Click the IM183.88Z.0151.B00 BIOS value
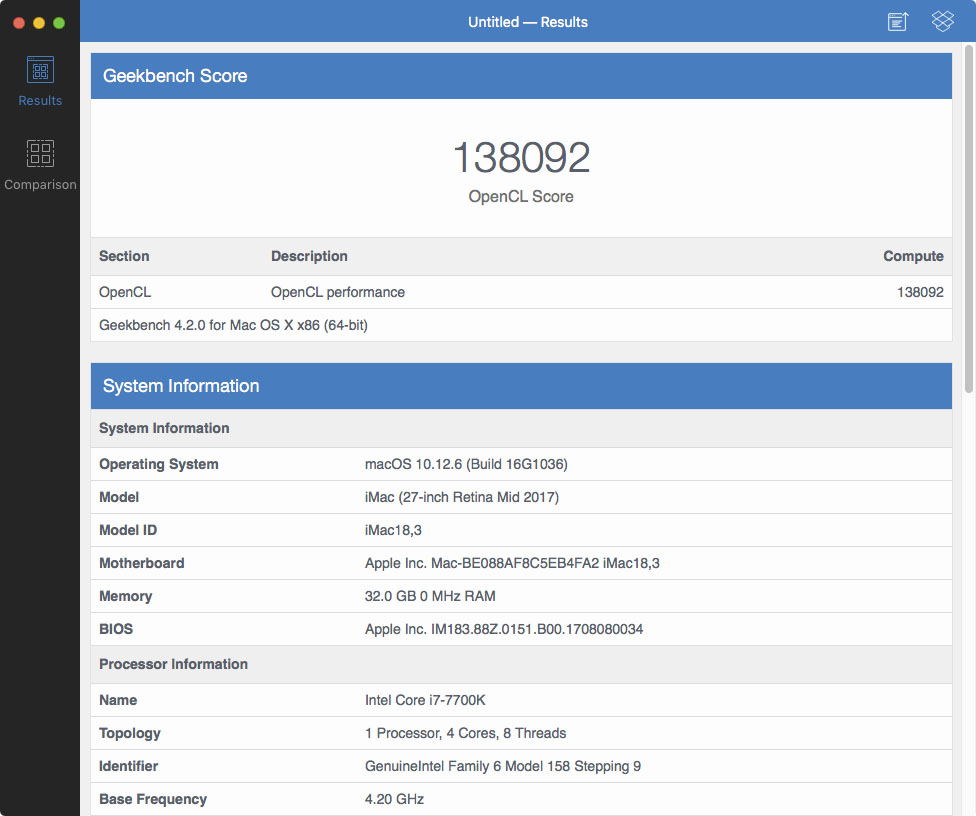 [504, 629]
